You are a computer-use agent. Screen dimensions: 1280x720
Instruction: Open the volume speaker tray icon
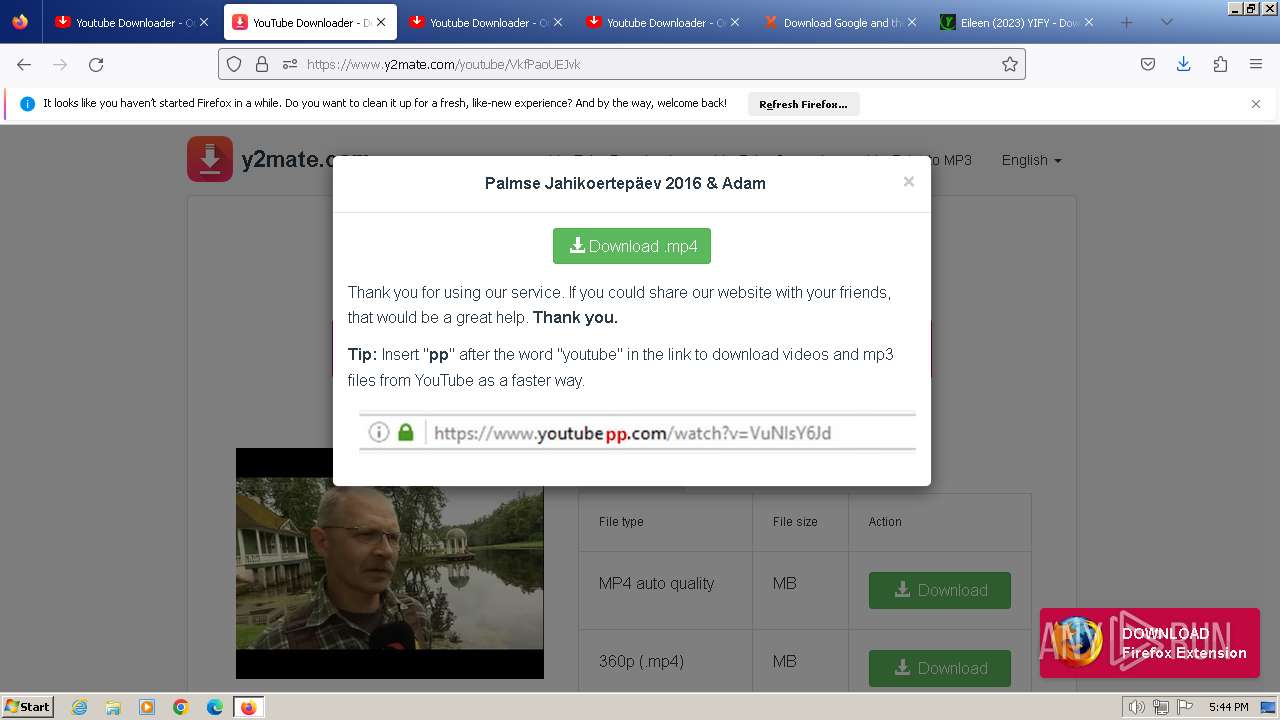[1137, 707]
